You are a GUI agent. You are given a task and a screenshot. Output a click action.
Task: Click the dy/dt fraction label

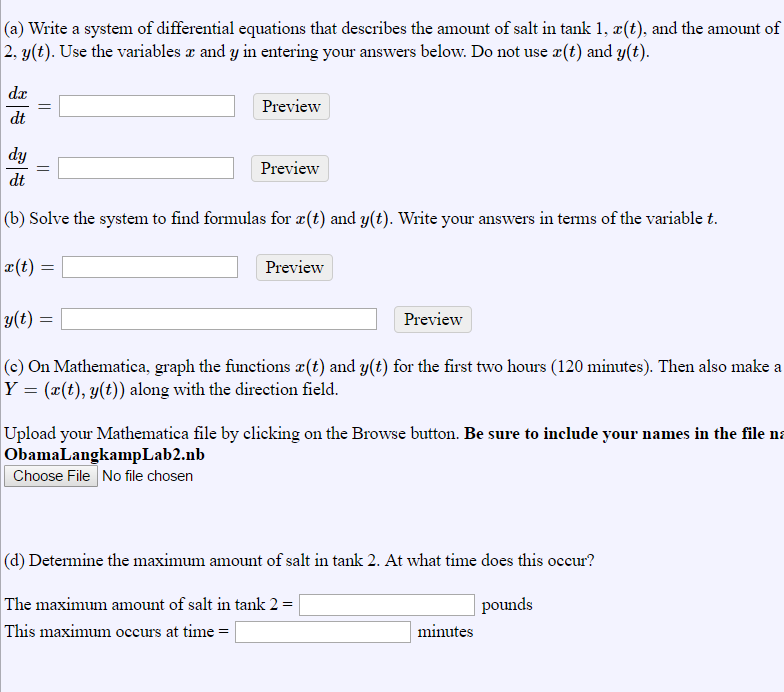[18, 168]
